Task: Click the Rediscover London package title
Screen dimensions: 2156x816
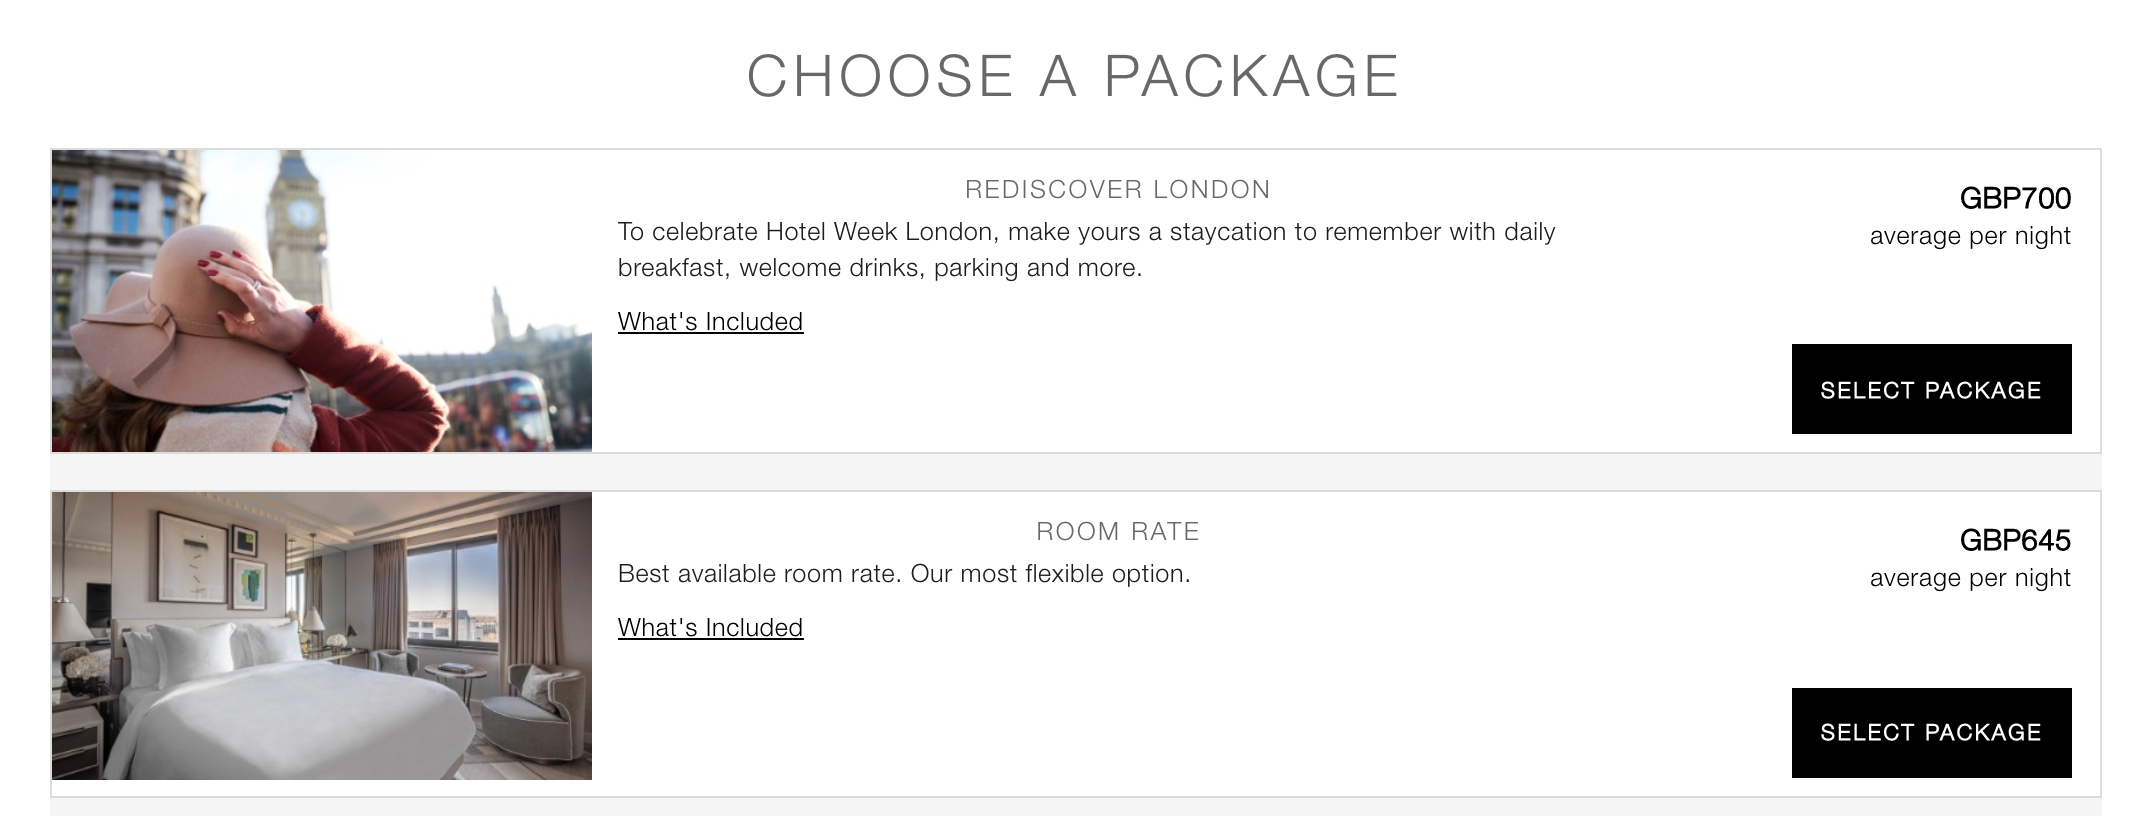Action: 1117,189
